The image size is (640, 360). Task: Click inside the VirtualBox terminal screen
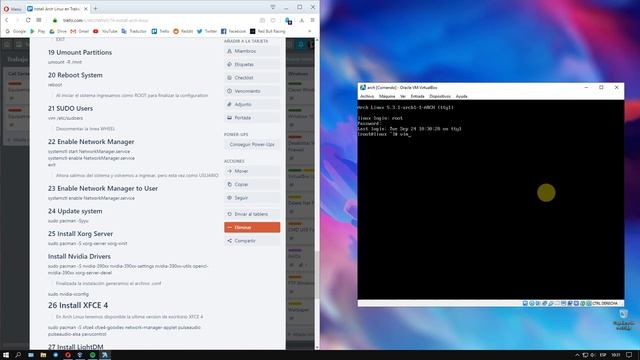coord(491,200)
